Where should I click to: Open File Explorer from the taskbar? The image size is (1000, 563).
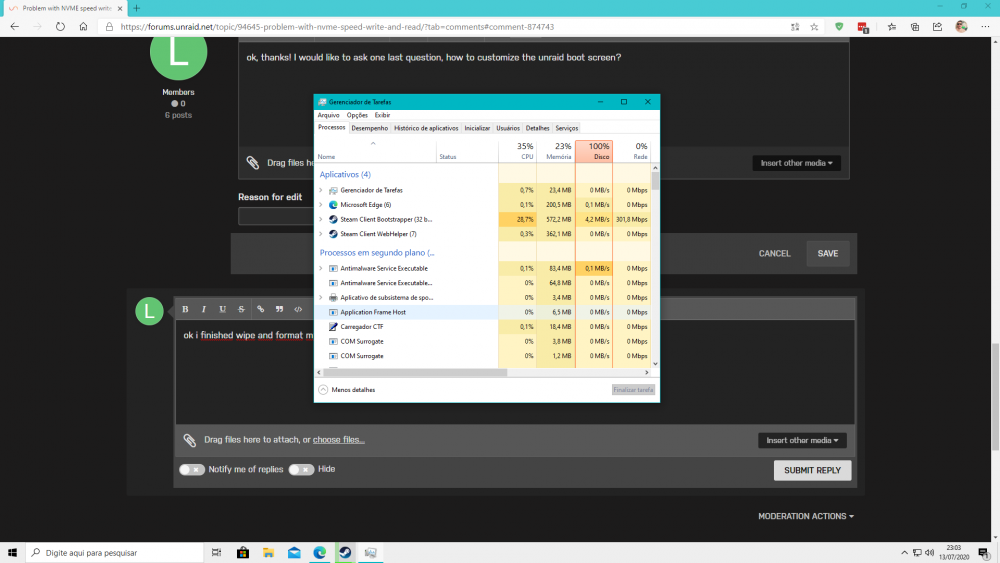click(268, 553)
